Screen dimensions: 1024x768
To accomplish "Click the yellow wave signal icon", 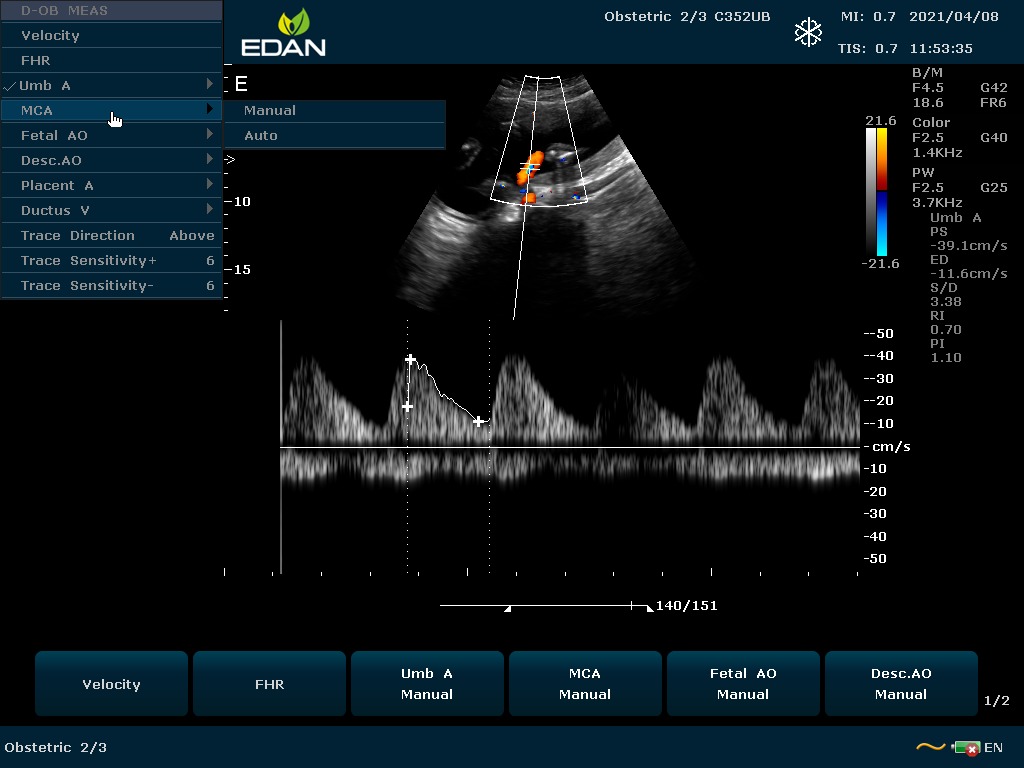I will coord(930,747).
